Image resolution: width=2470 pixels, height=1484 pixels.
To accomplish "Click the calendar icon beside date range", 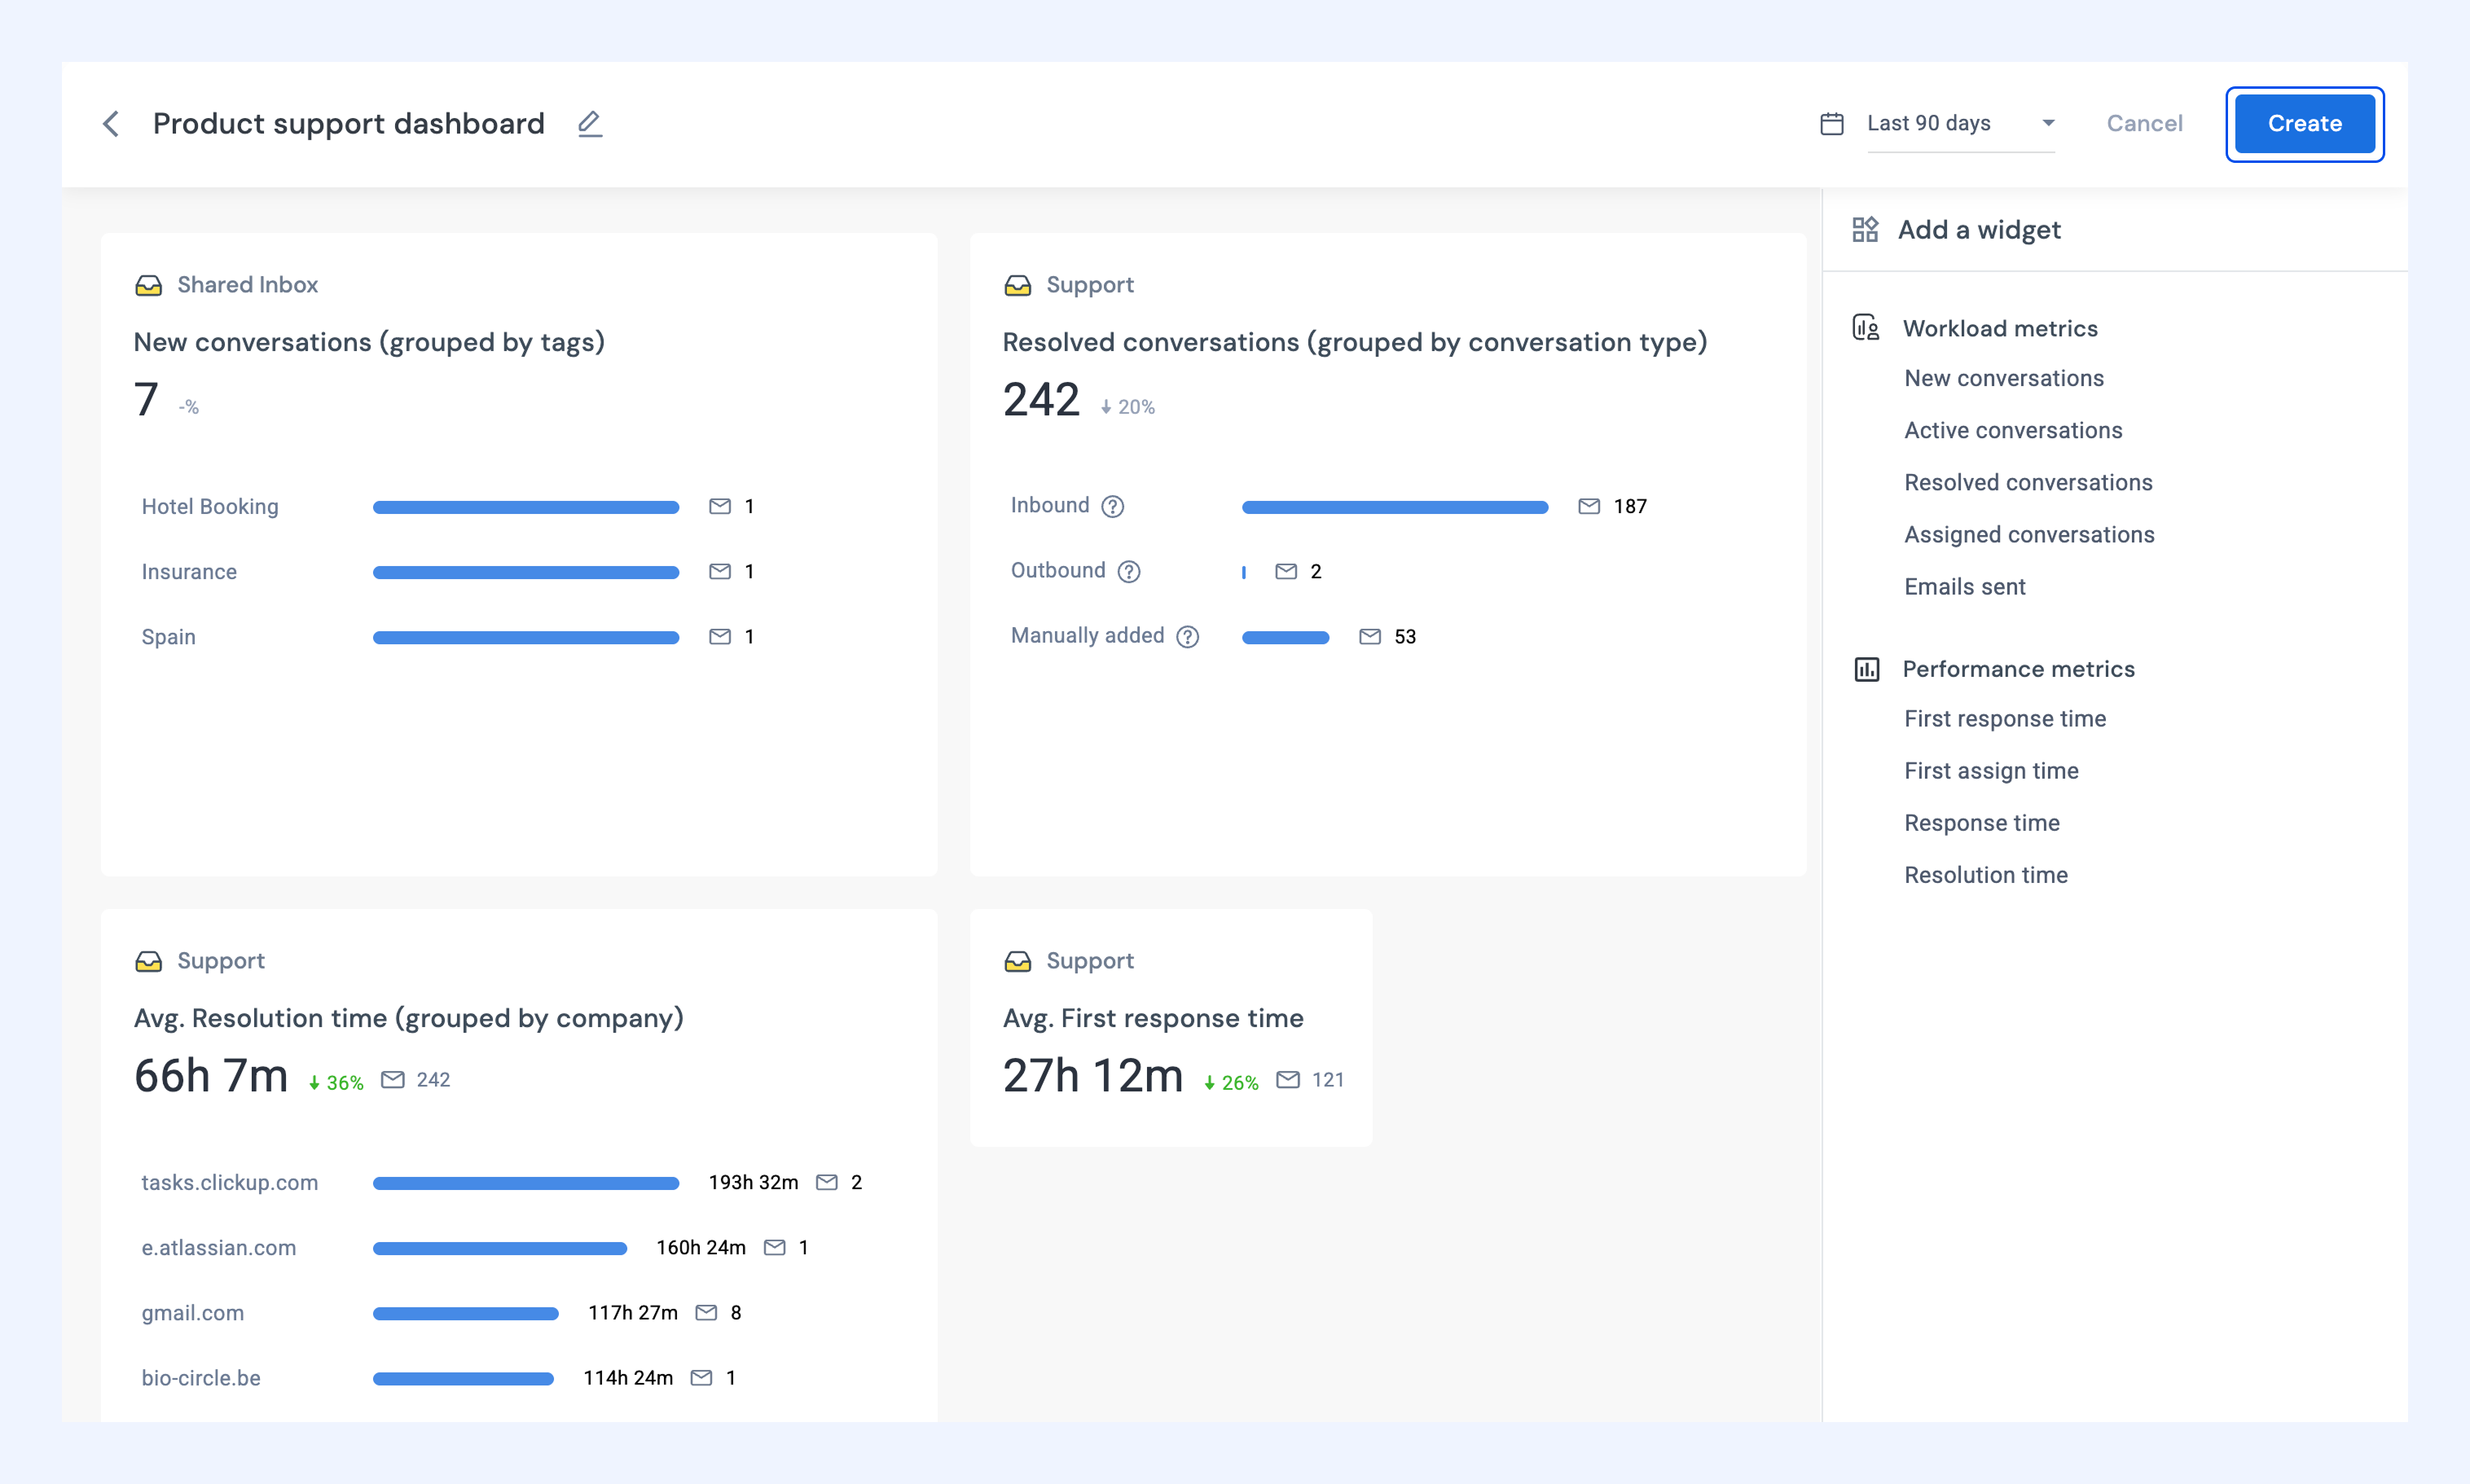I will point(1832,124).
